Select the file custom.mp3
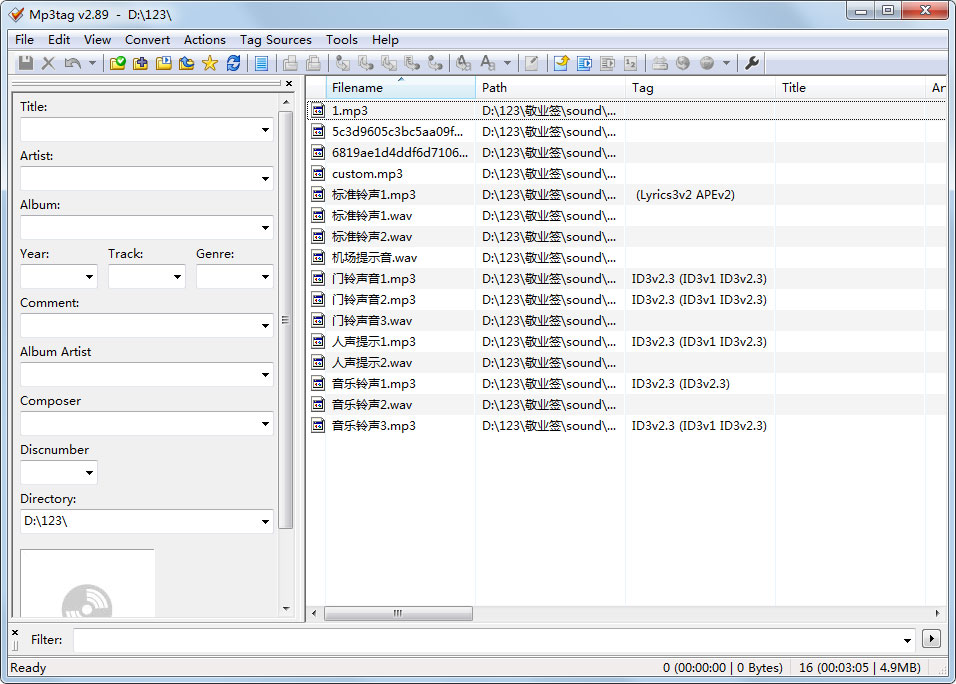This screenshot has width=956, height=684. (367, 174)
